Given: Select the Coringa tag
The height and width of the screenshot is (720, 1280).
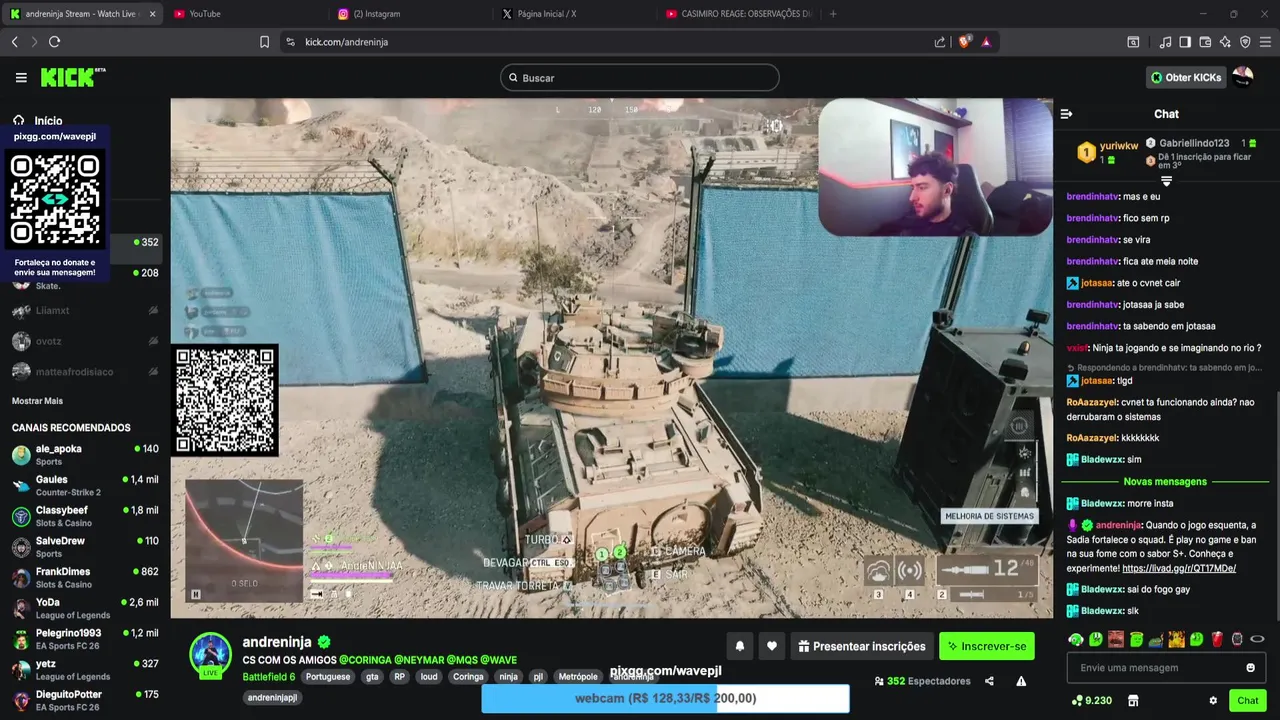Looking at the screenshot, I should tap(468, 677).
